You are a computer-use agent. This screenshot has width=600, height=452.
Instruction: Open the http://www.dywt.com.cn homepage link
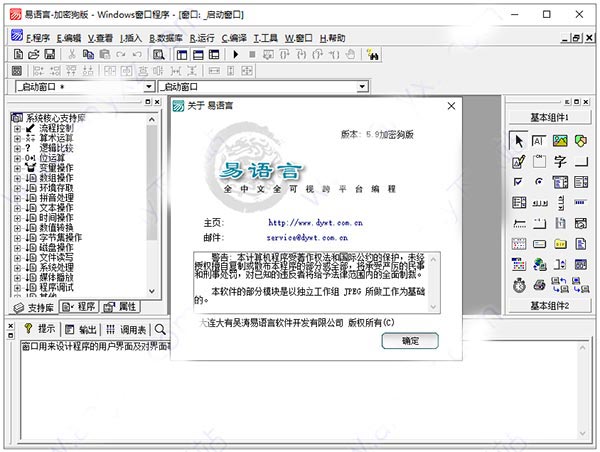click(315, 223)
